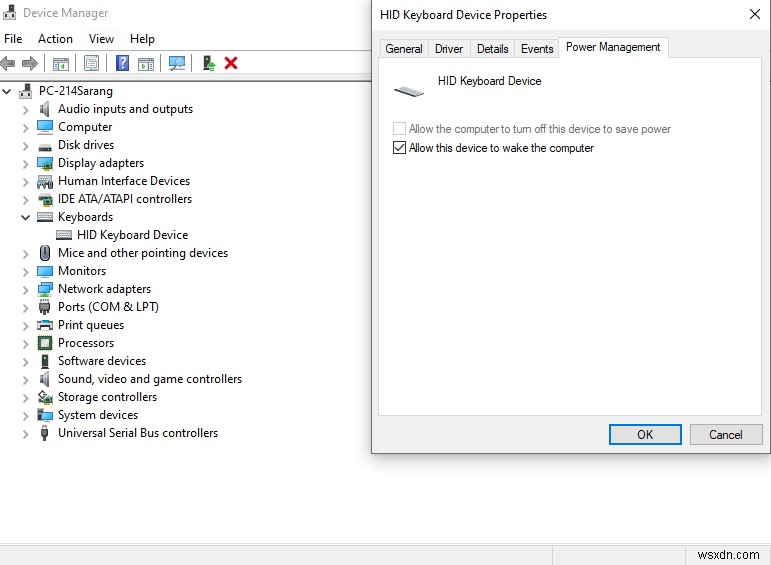771x565 pixels.
Task: Click the Forward arrow in Device Manager toolbar
Action: click(x=30, y=63)
